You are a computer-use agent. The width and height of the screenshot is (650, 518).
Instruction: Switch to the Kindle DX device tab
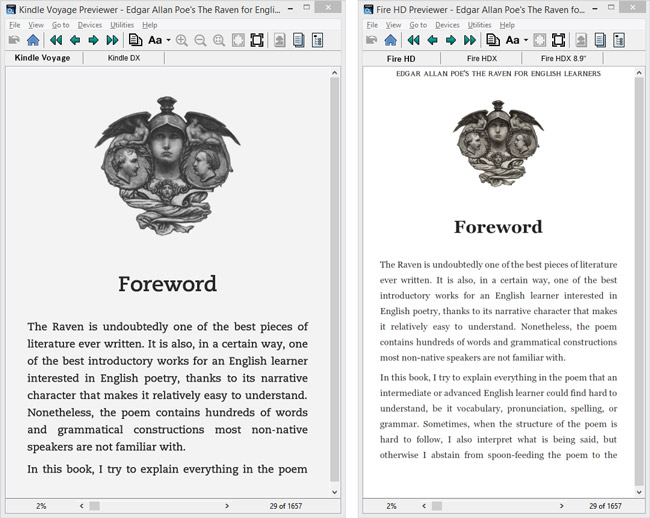pyautogui.click(x=124, y=58)
